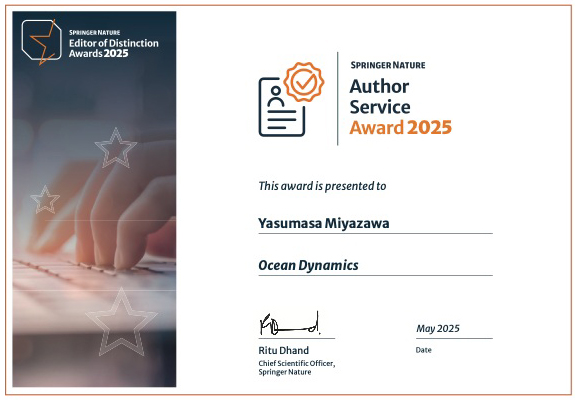
Task: Click the Springer Nature heading above Author Service
Action: click(388, 65)
